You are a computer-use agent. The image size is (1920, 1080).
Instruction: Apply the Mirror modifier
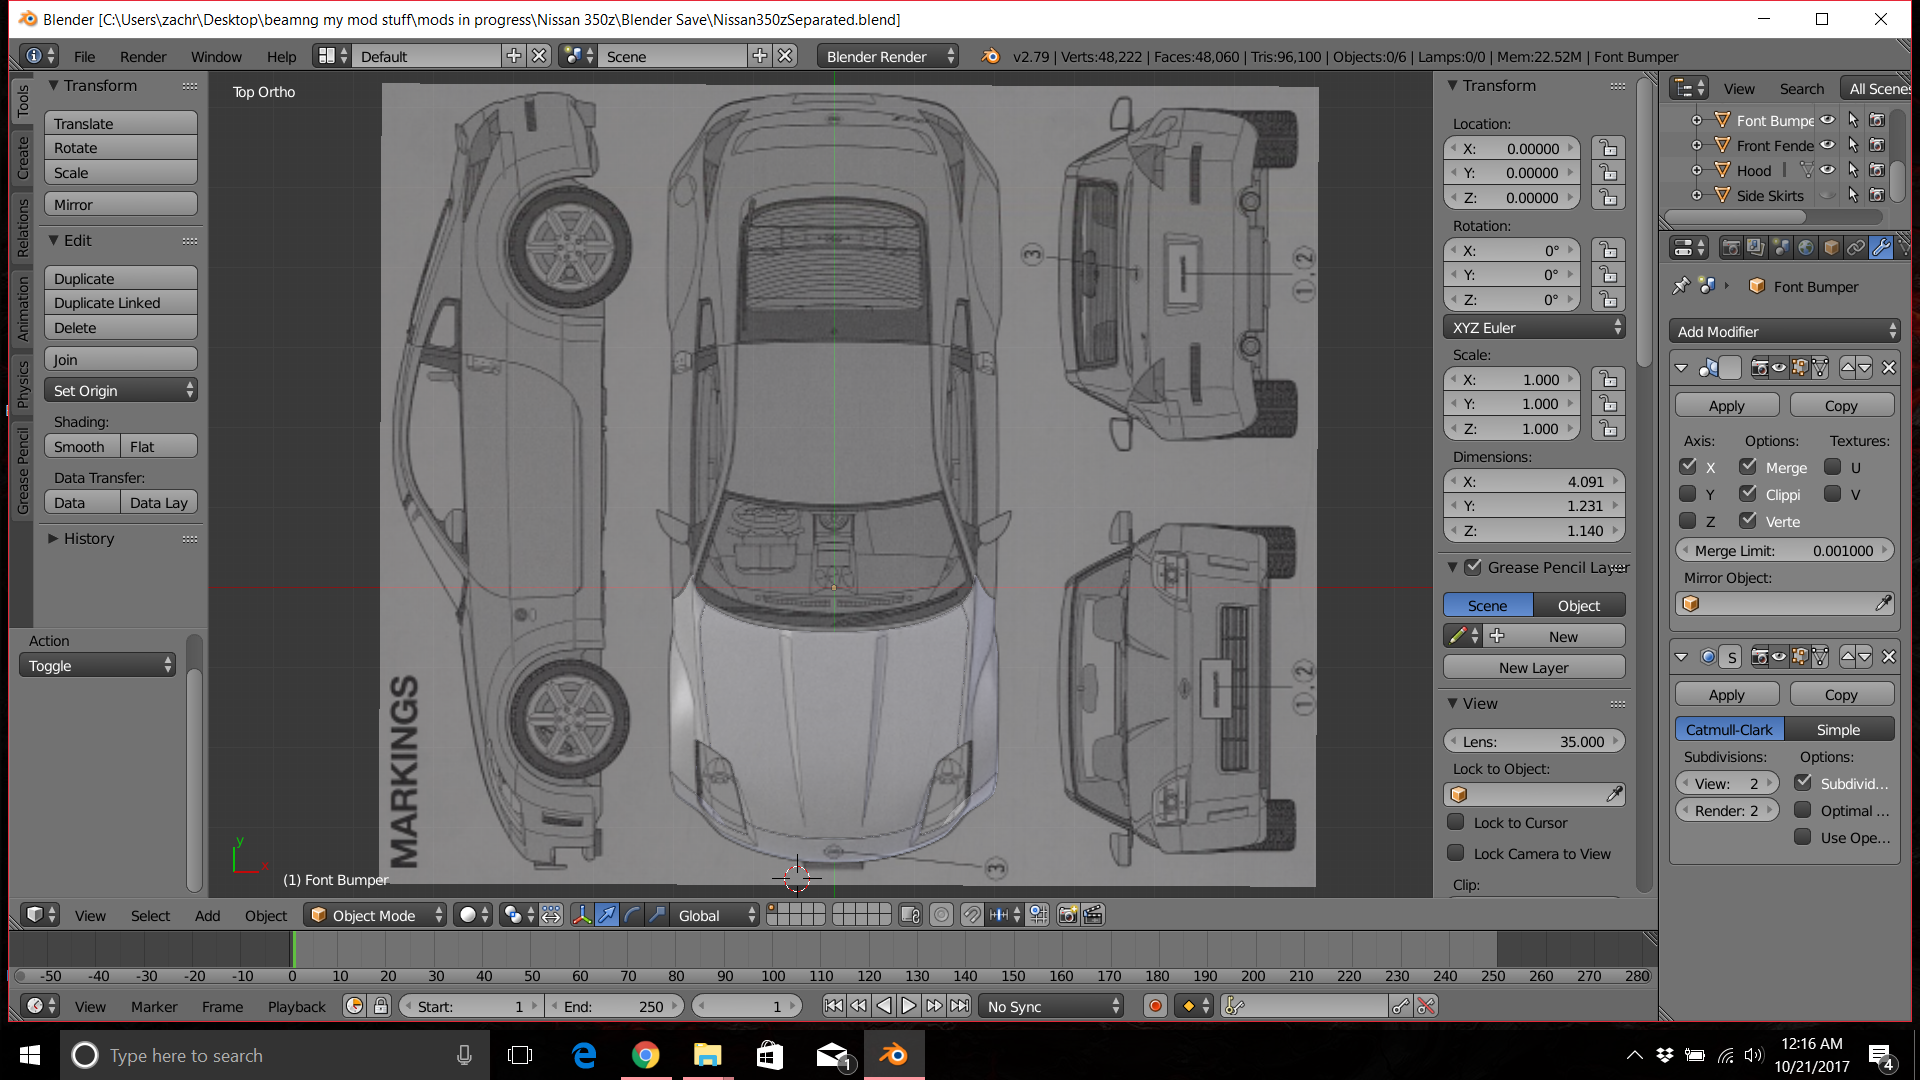(x=1727, y=405)
